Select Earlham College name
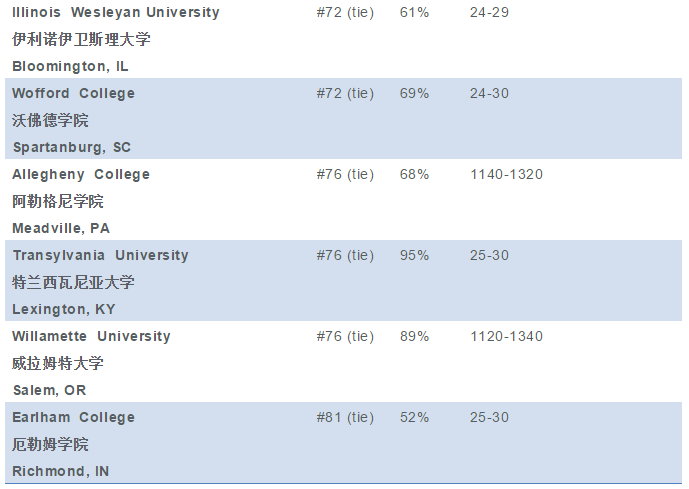This screenshot has height=489, width=689. [73, 417]
